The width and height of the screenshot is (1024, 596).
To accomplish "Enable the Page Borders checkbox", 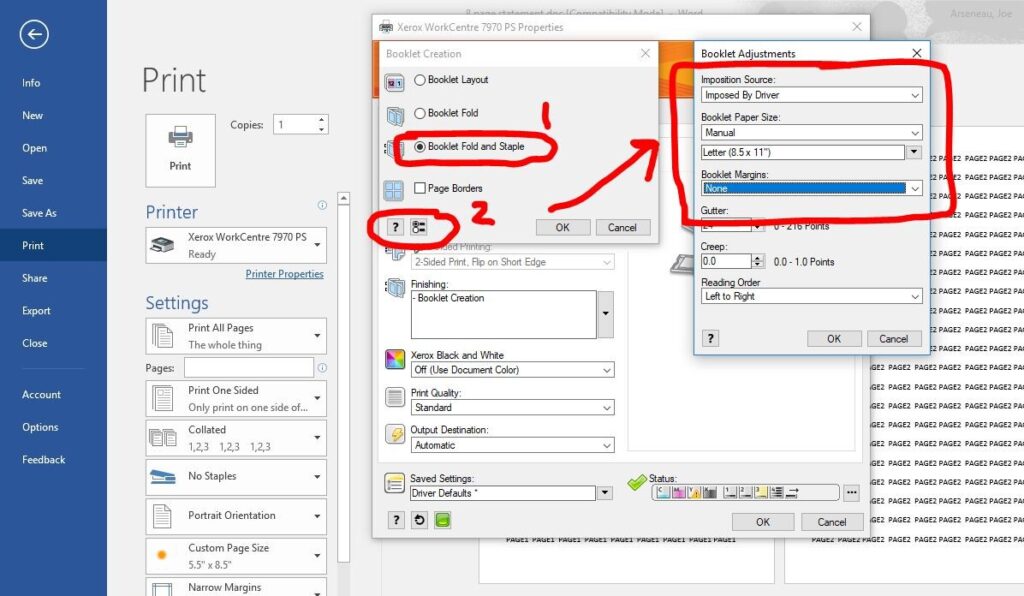I will [420, 188].
